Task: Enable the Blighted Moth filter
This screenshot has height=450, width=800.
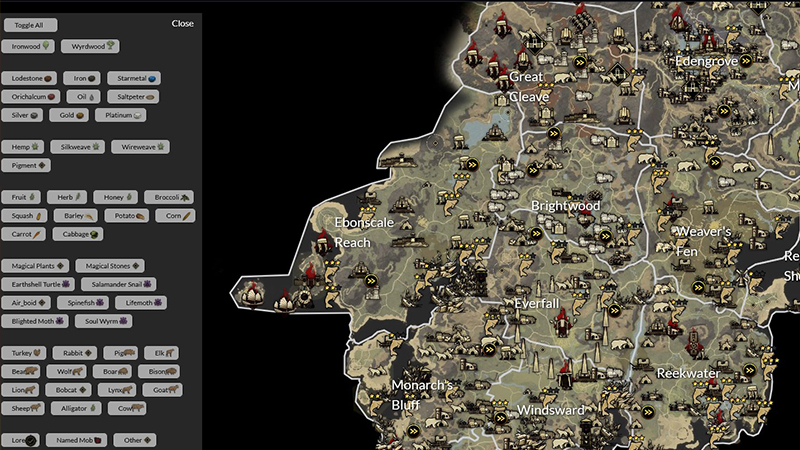Action: pos(35,321)
